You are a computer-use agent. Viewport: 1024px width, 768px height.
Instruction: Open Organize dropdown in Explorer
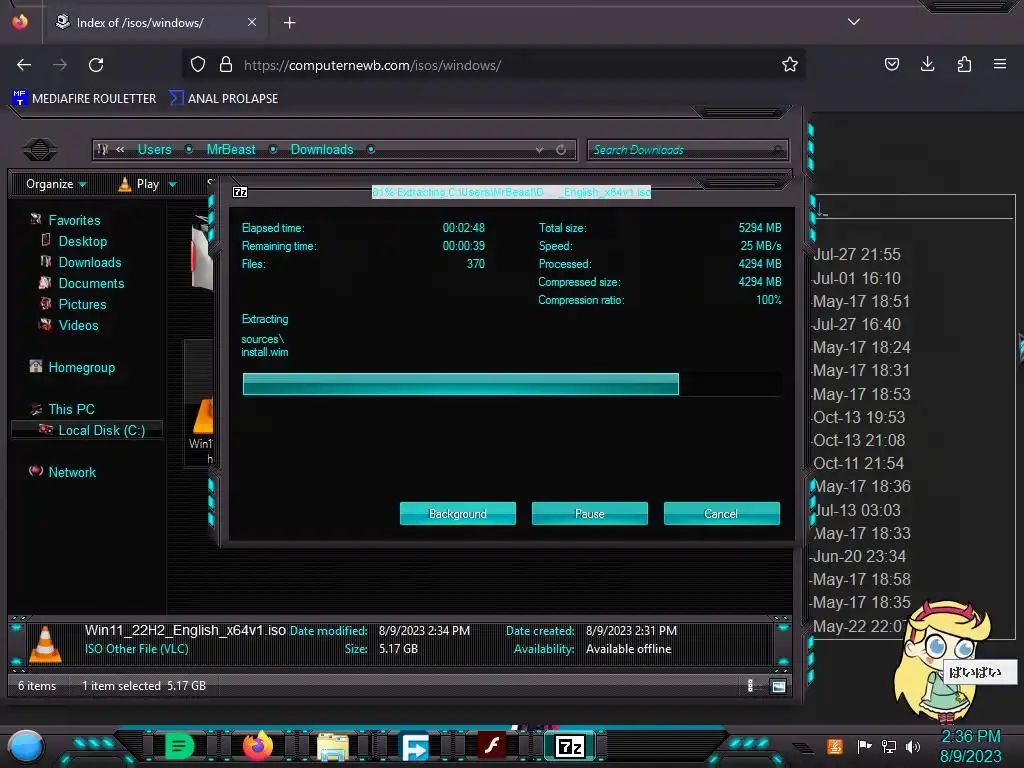click(x=56, y=184)
